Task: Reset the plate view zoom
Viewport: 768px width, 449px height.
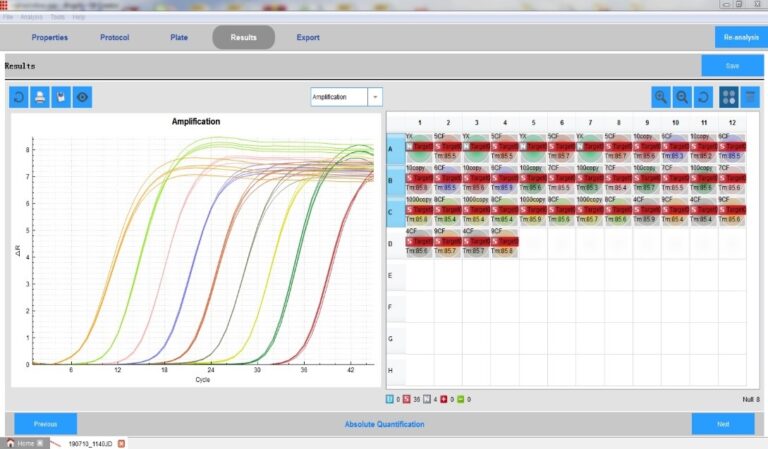Action: click(703, 97)
